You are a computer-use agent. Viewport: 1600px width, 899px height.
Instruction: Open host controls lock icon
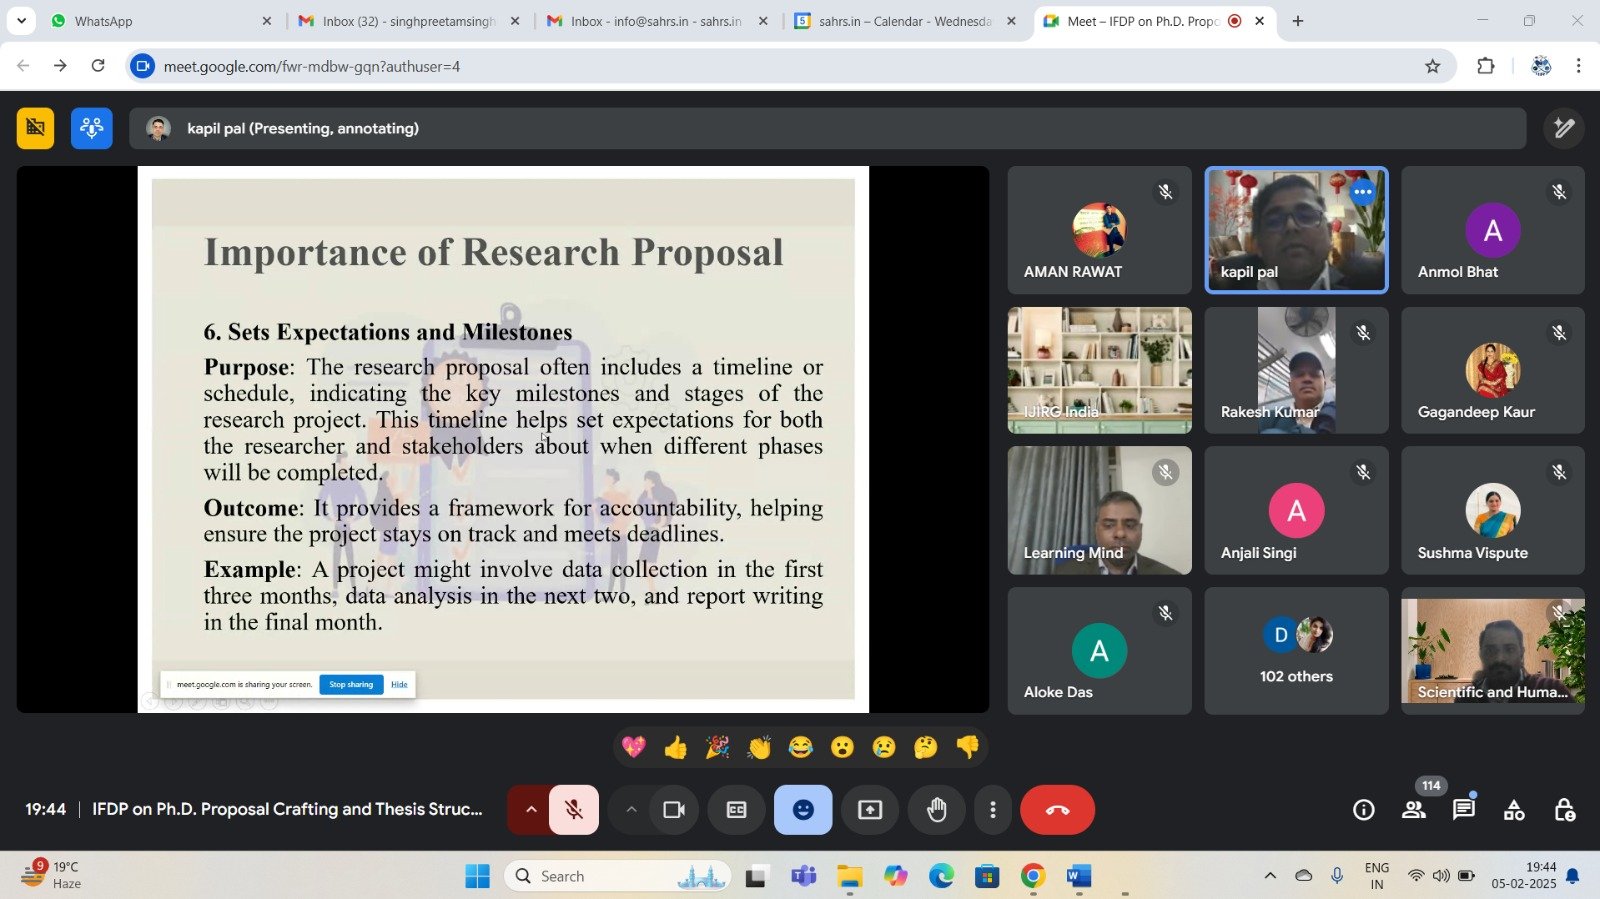pyautogui.click(x=1564, y=810)
